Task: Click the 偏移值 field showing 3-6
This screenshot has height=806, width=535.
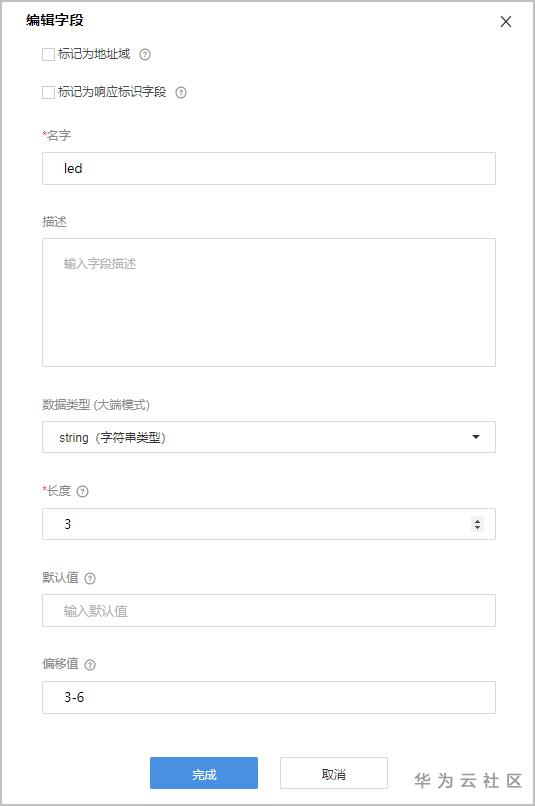Action: point(269,698)
